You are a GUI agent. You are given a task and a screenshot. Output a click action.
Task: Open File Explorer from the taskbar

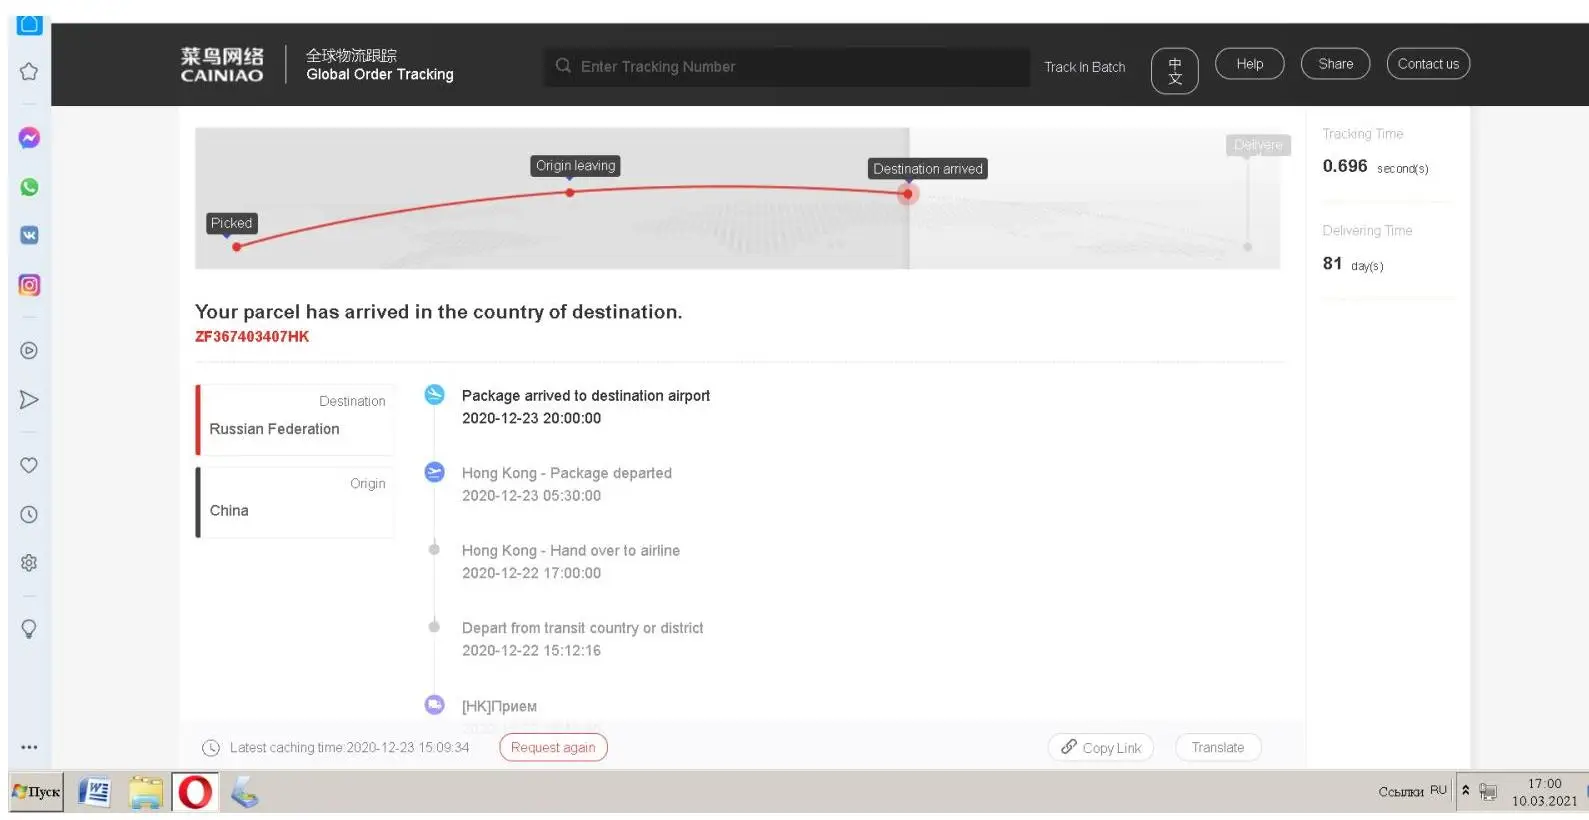(146, 793)
